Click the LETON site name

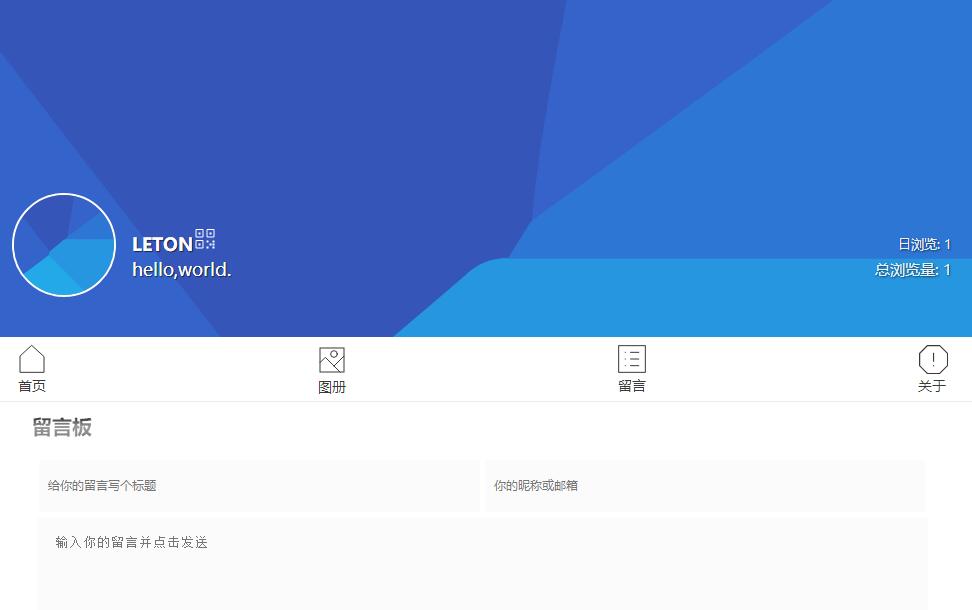pyautogui.click(x=162, y=244)
